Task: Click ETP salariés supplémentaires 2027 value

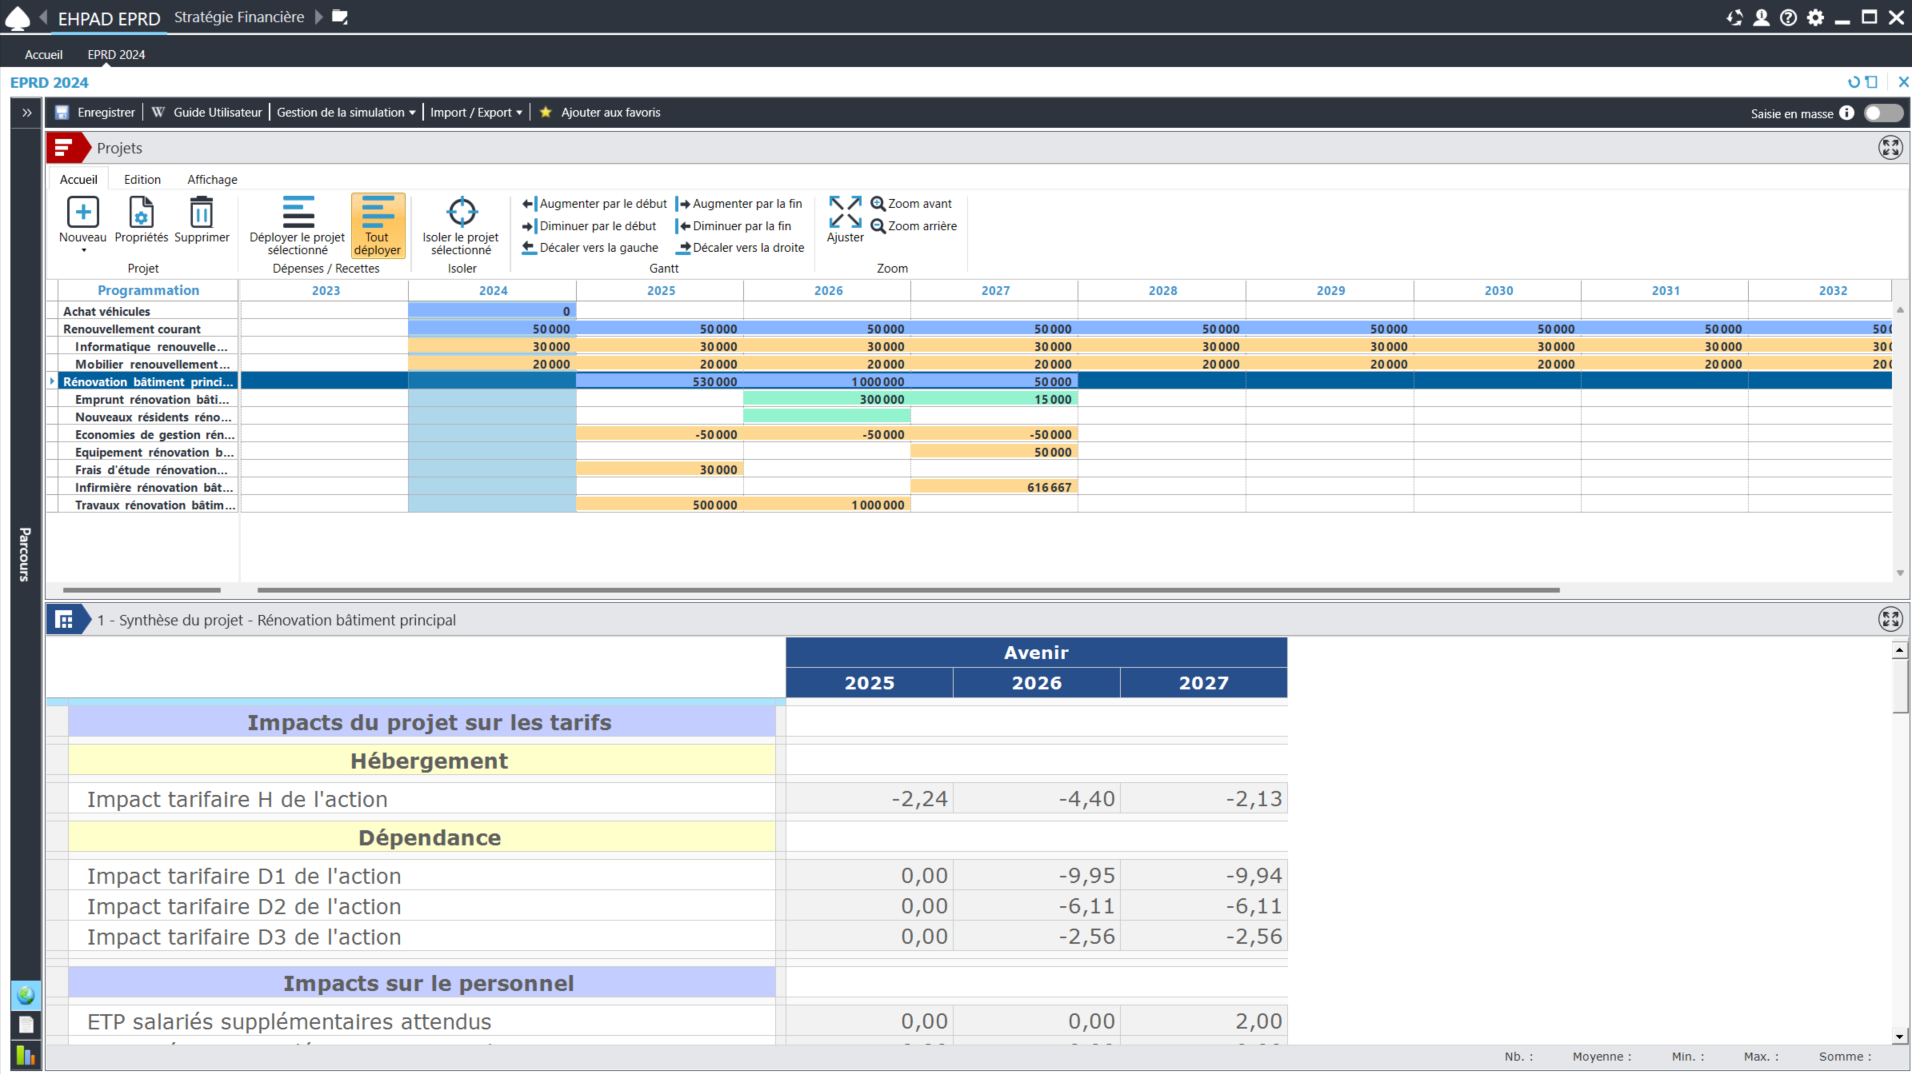Action: point(1203,1021)
